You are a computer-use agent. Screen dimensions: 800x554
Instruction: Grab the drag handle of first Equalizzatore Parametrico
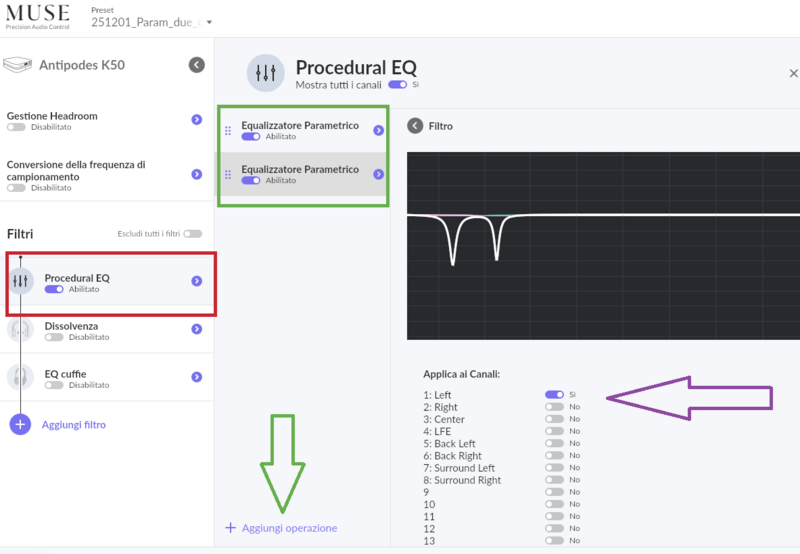click(x=228, y=130)
